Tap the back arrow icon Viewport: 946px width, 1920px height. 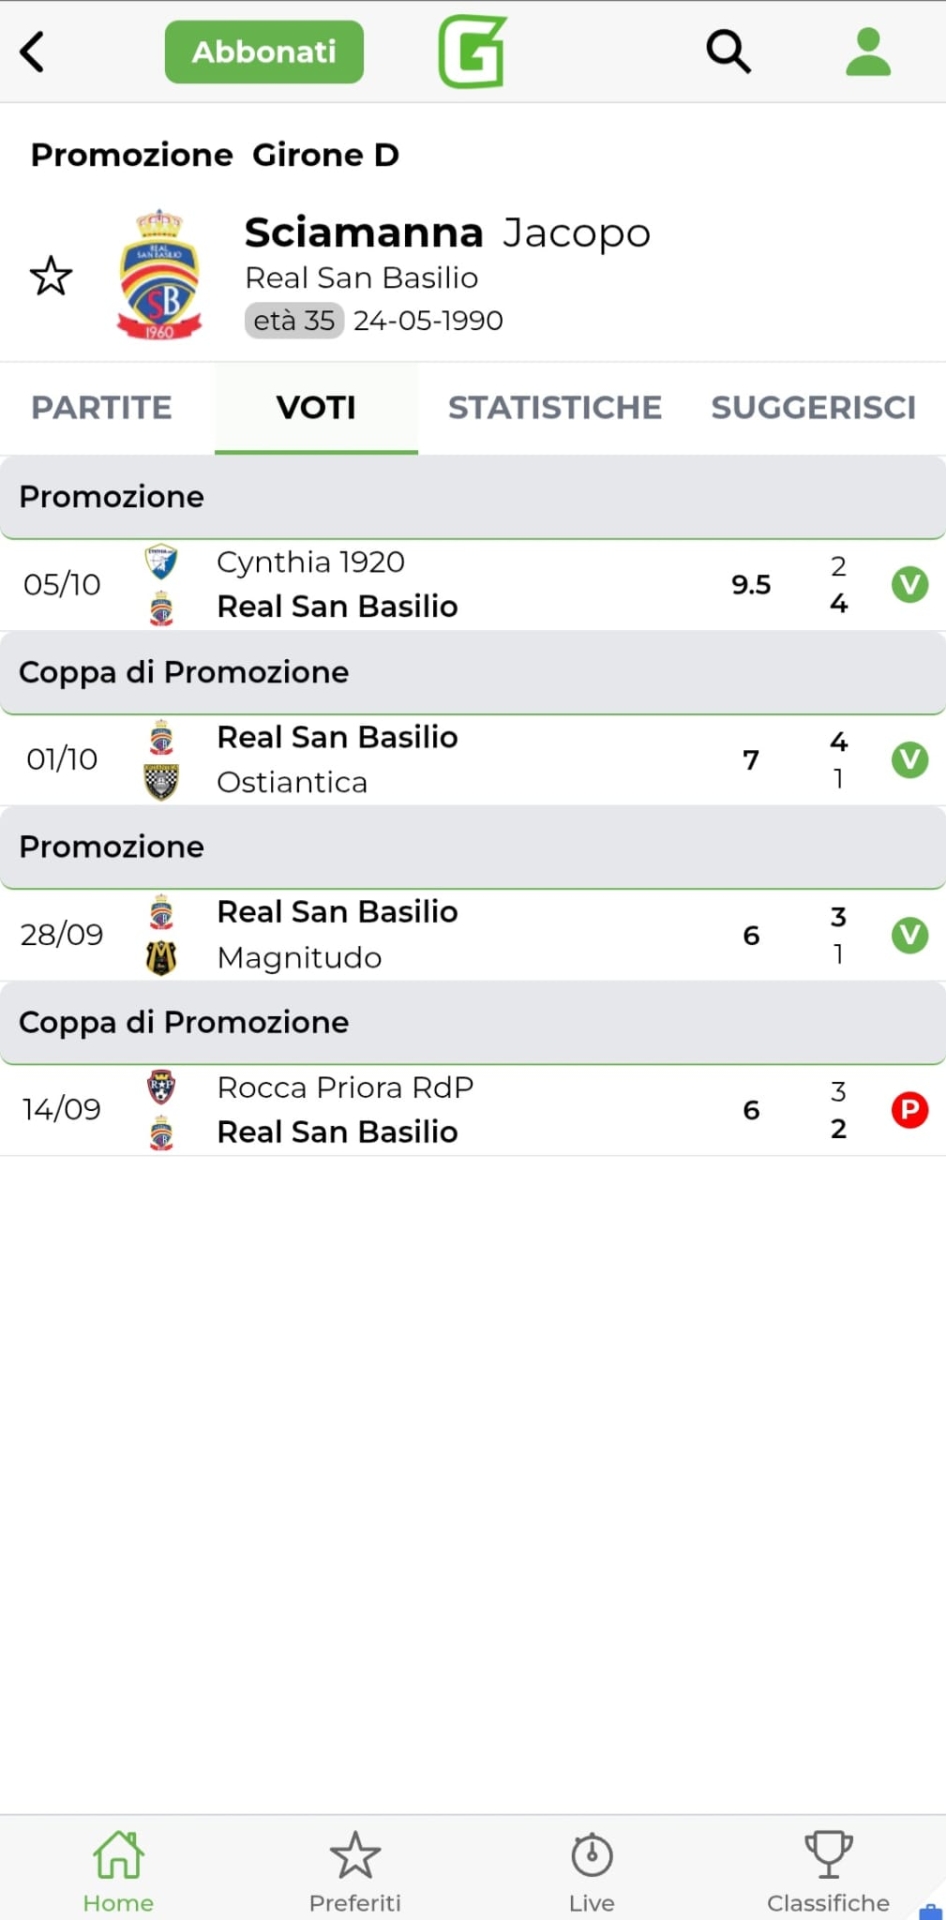tap(33, 52)
